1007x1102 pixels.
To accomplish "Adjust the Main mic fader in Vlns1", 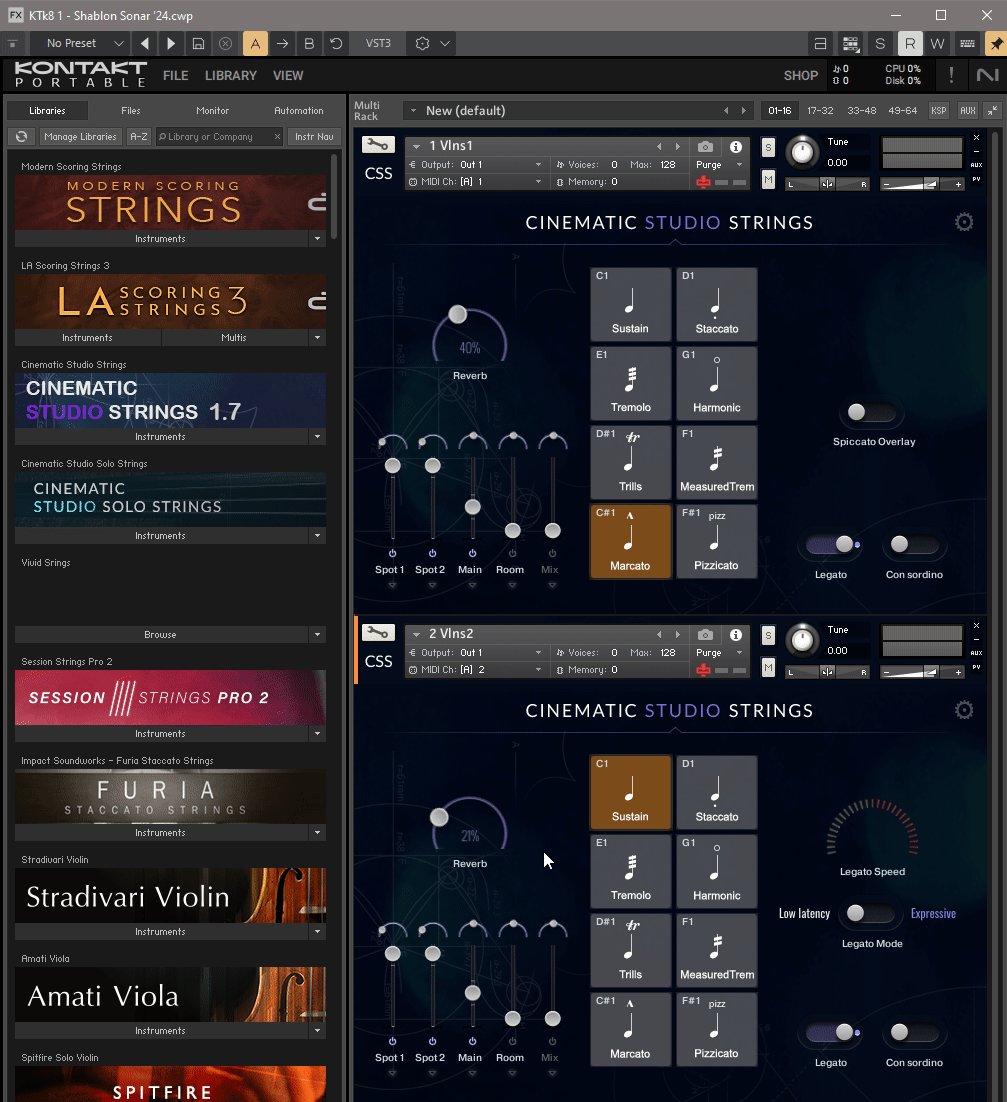I will [473, 507].
